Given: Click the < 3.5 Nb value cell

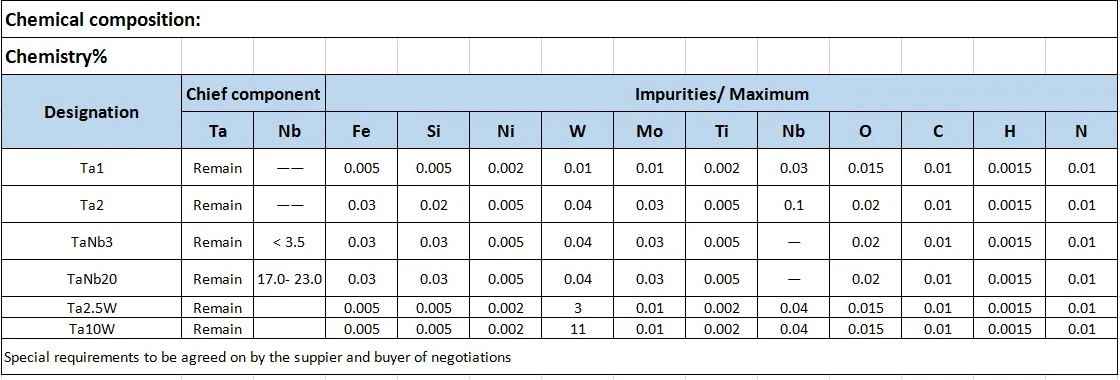Looking at the screenshot, I should coord(289,241).
